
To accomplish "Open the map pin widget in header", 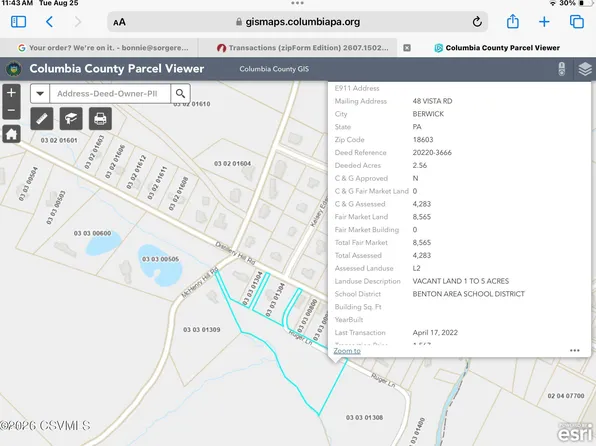I will (561, 69).
